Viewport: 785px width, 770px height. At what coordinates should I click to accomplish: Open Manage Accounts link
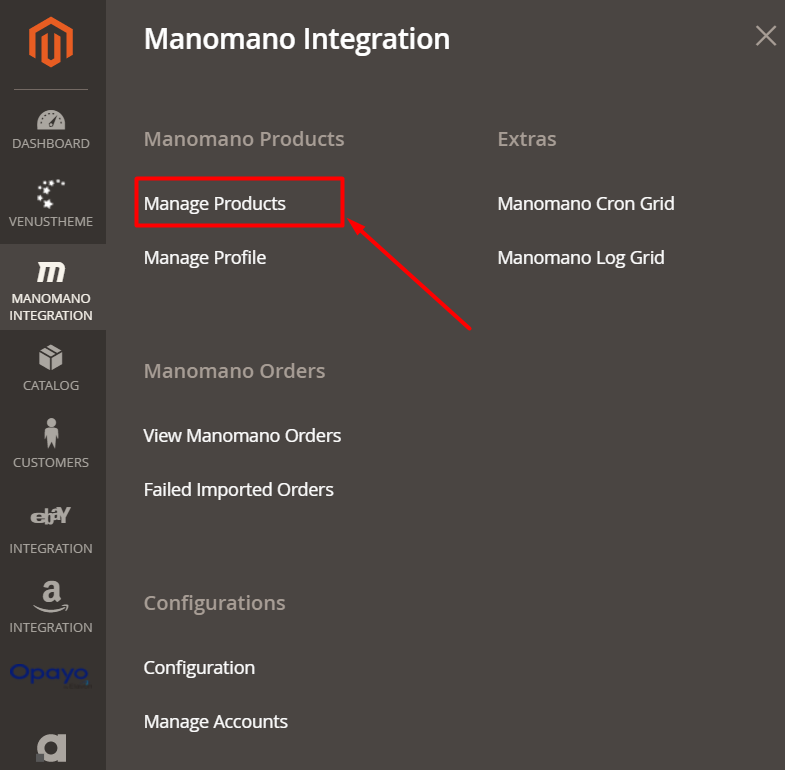[x=216, y=722]
